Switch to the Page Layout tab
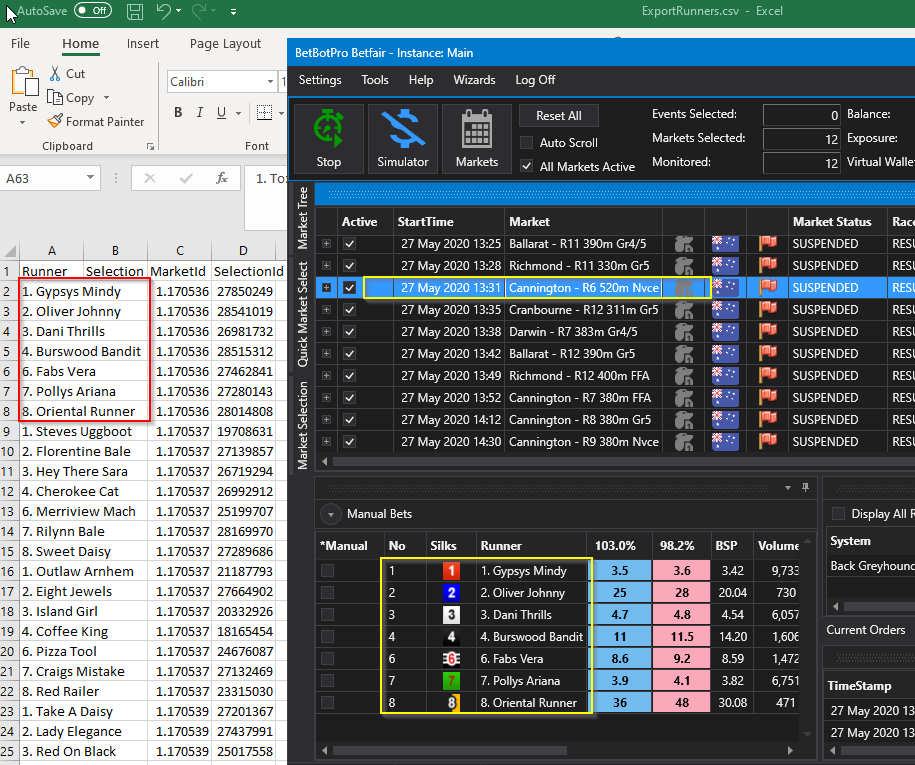 tap(225, 44)
